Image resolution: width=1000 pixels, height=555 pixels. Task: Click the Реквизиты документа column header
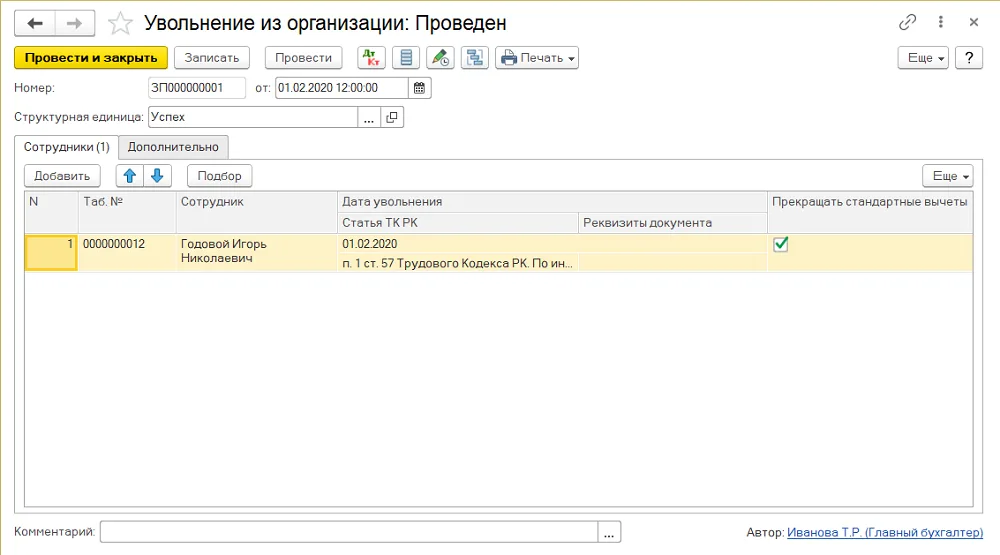pyautogui.click(x=672, y=223)
